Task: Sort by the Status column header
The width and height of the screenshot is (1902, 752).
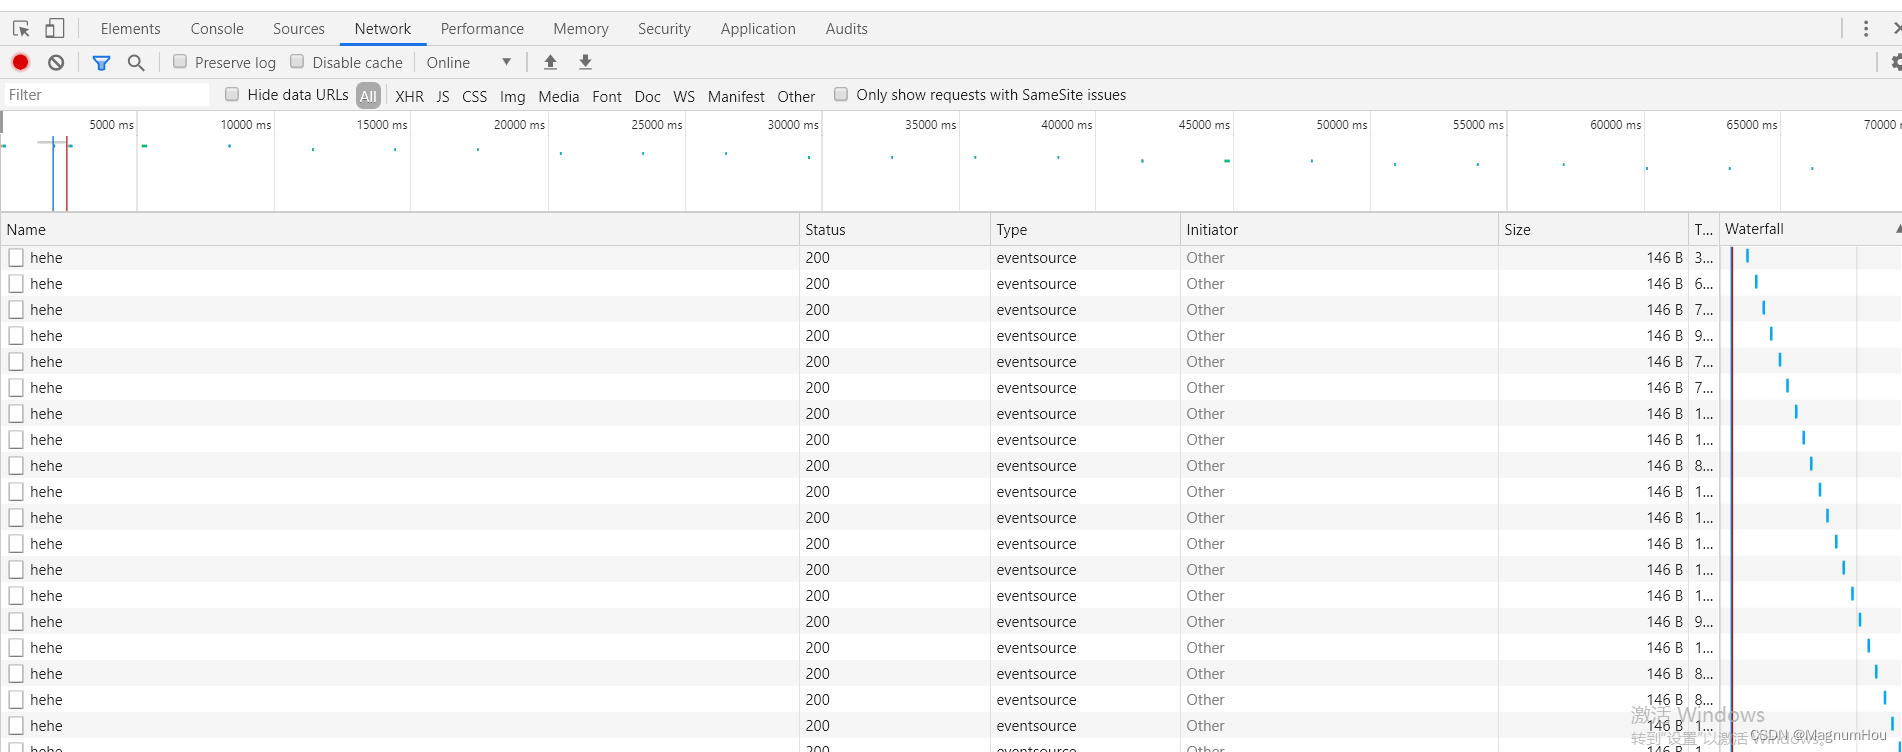Action: (895, 229)
